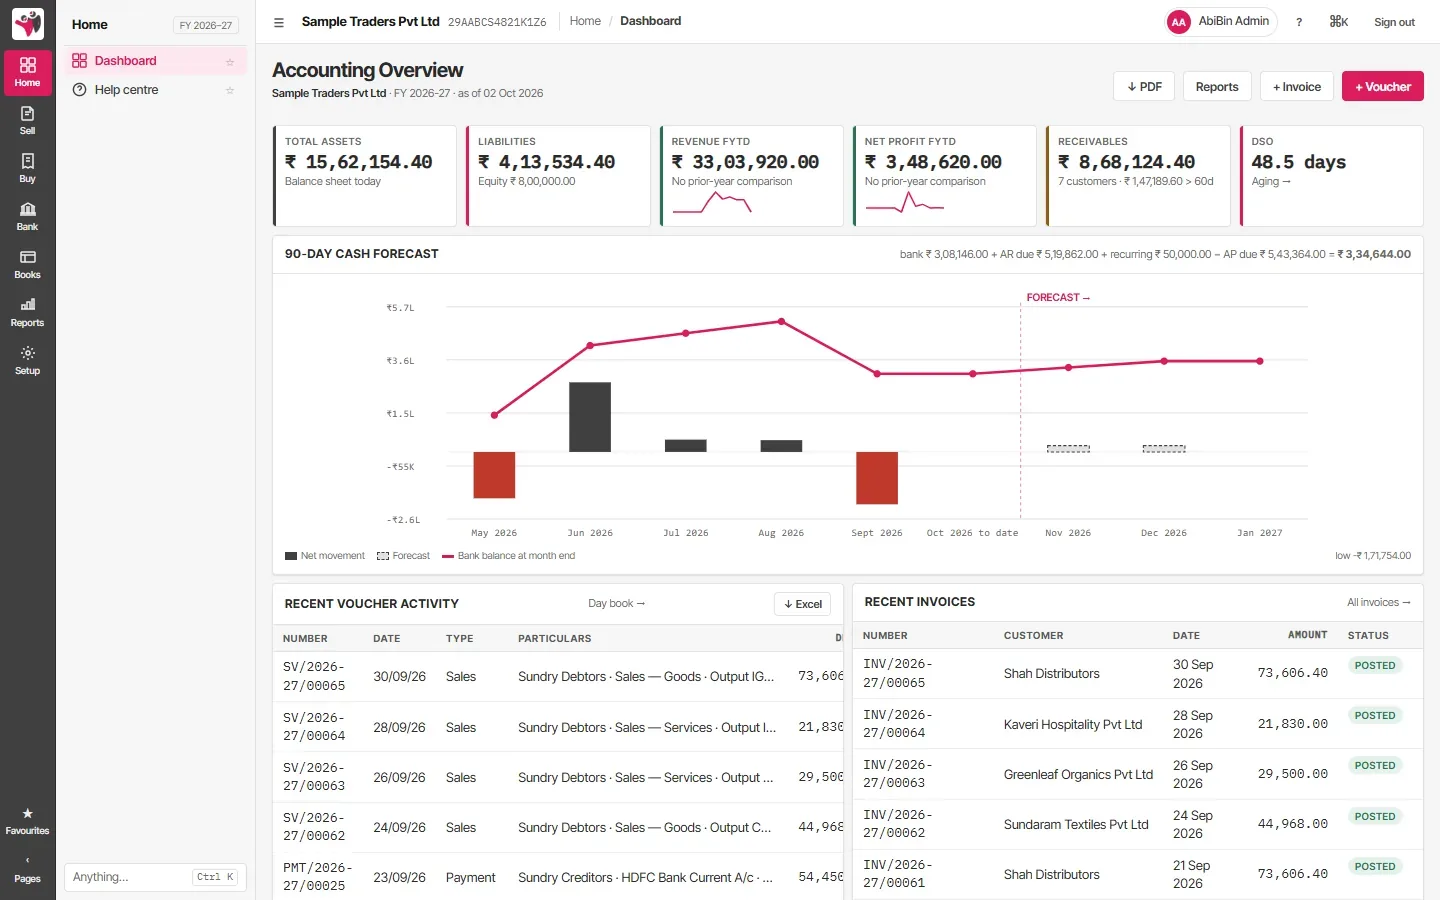
Task: Click POSTED status for Sundaram Textiles
Action: [1375, 817]
